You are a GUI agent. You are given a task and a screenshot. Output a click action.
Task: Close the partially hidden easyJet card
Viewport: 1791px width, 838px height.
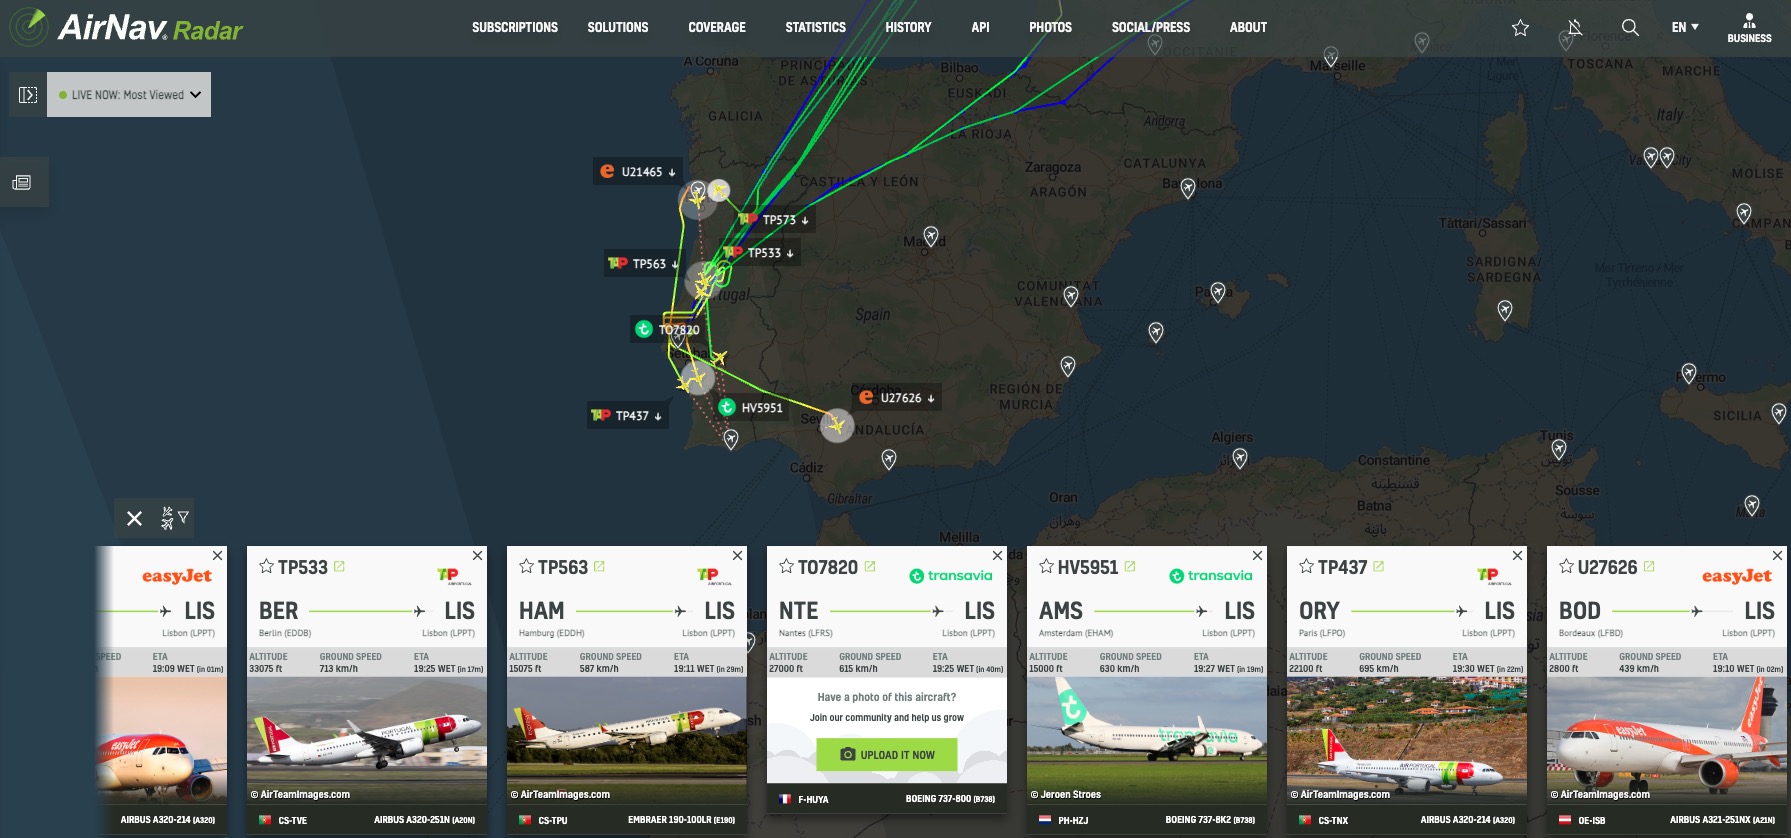pyautogui.click(x=217, y=555)
